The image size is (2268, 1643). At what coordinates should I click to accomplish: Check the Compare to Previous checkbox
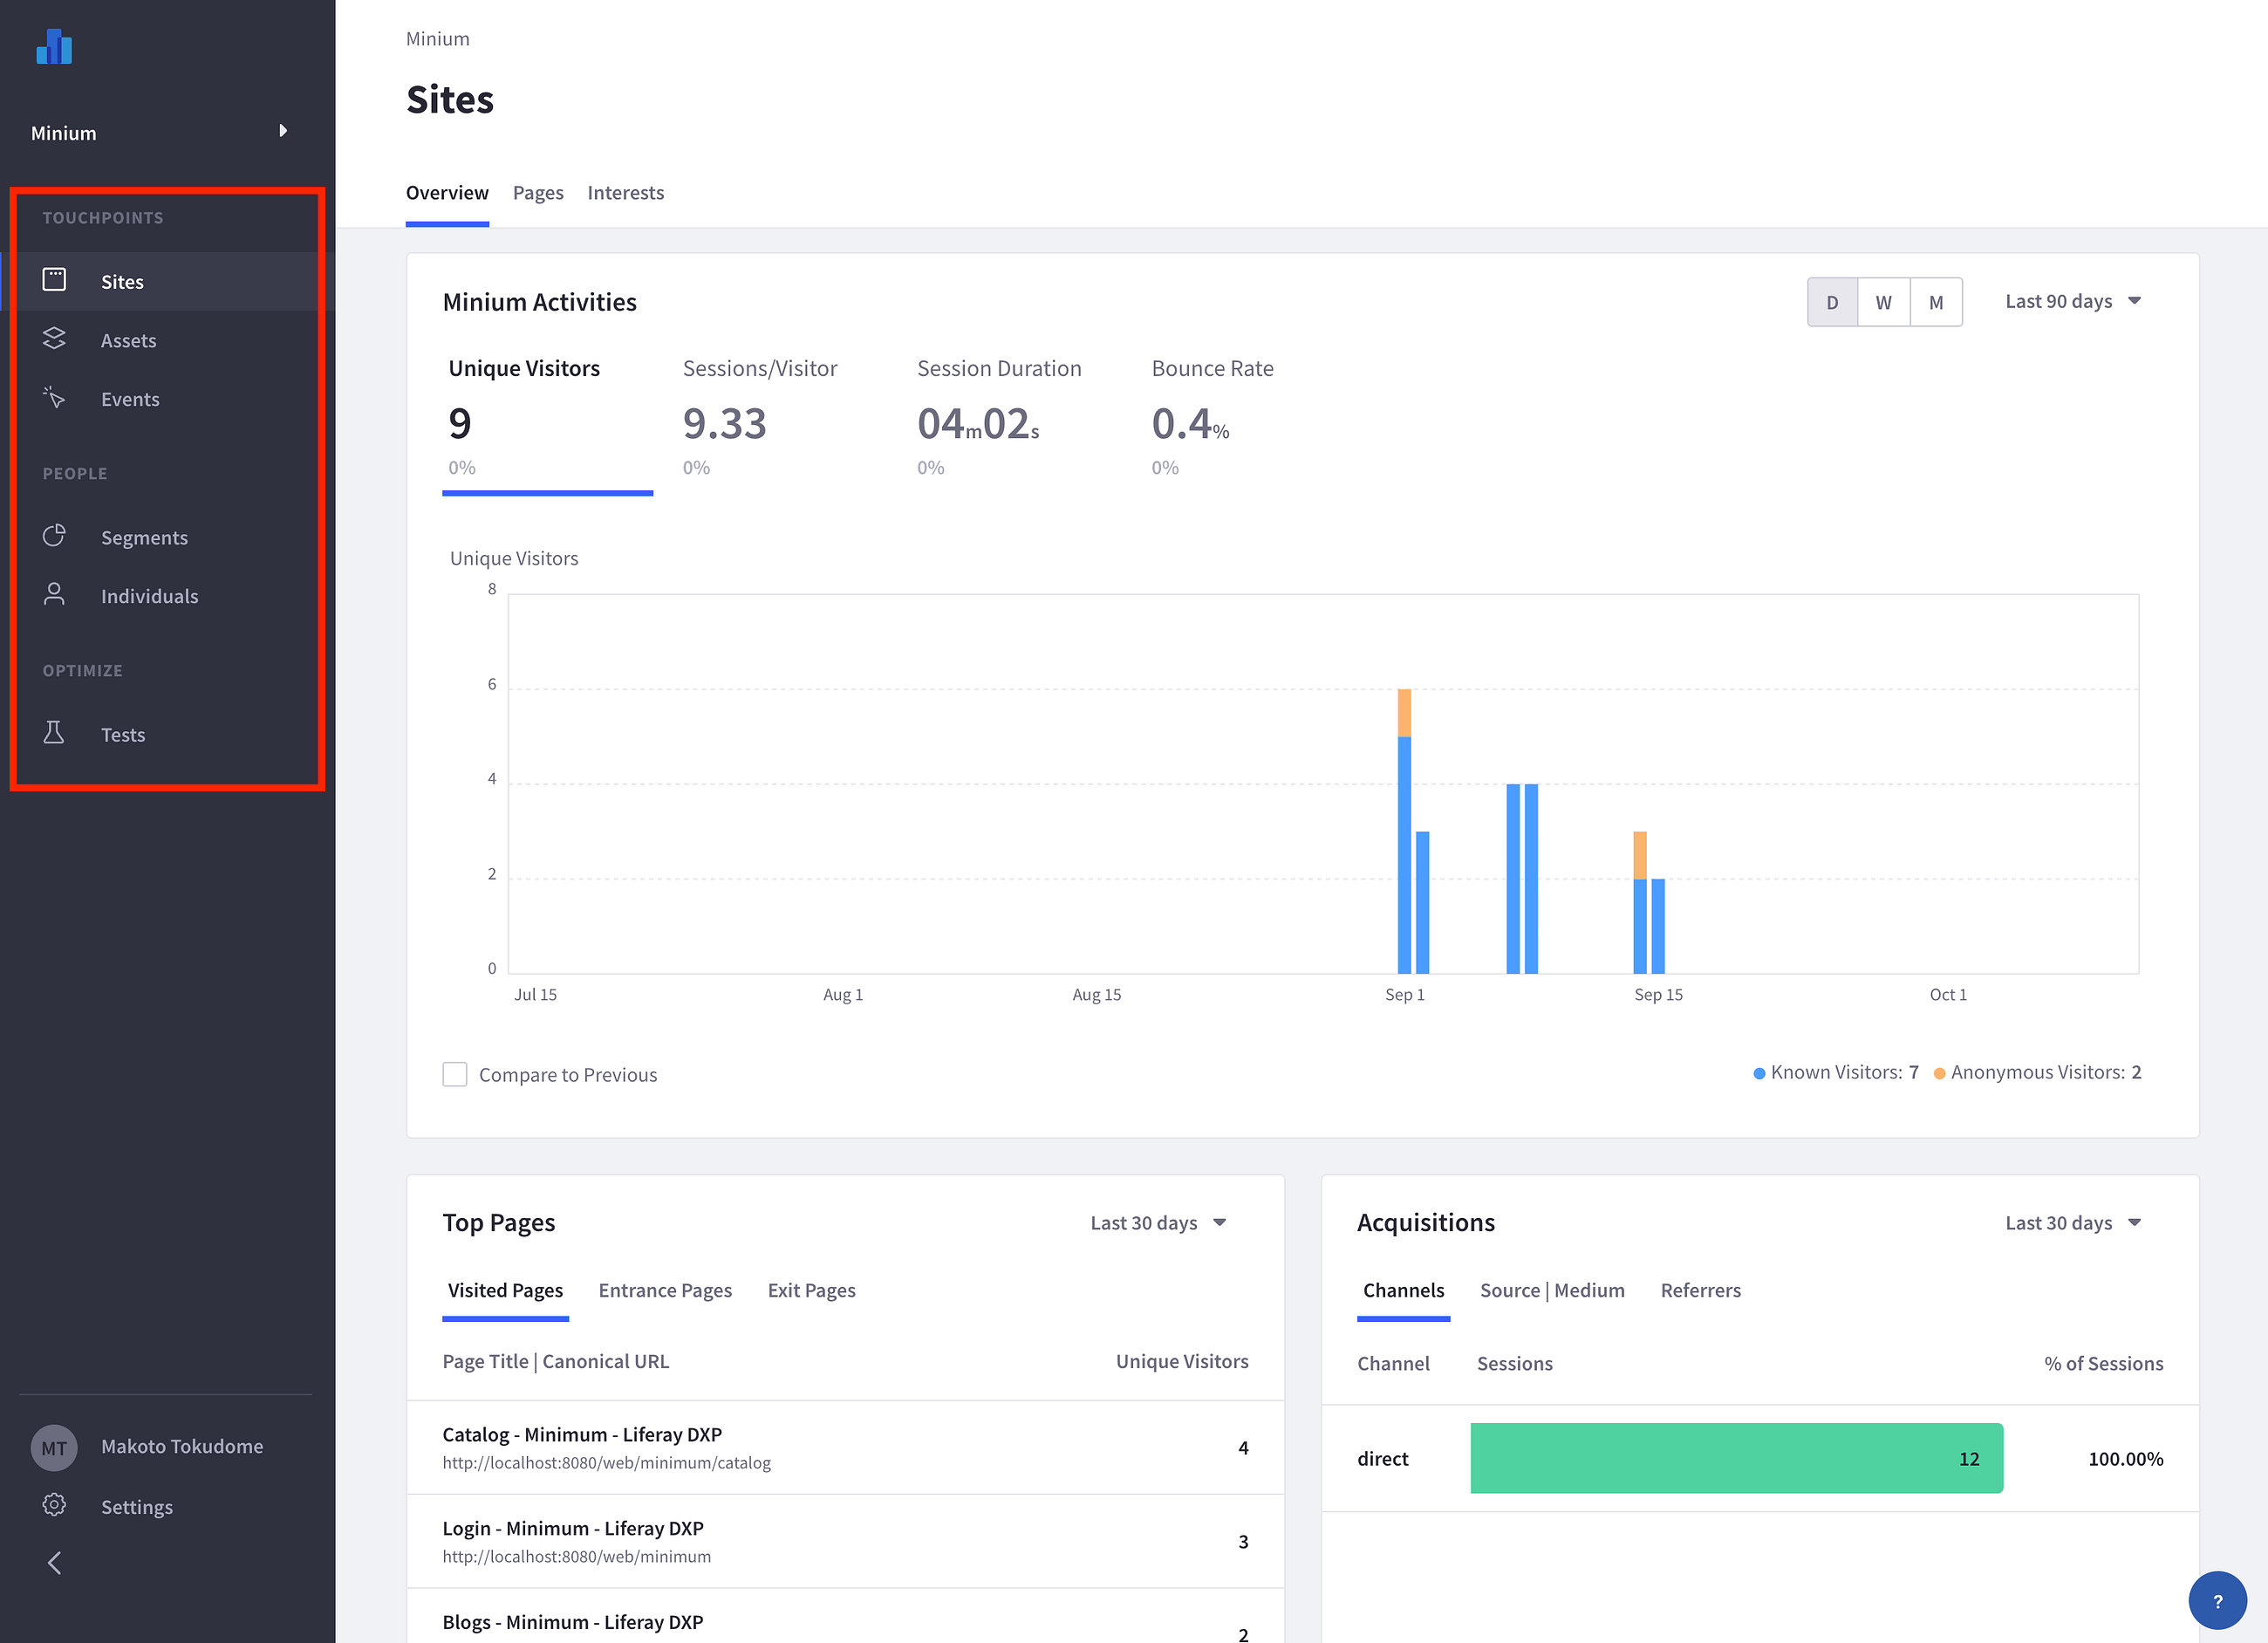point(455,1074)
